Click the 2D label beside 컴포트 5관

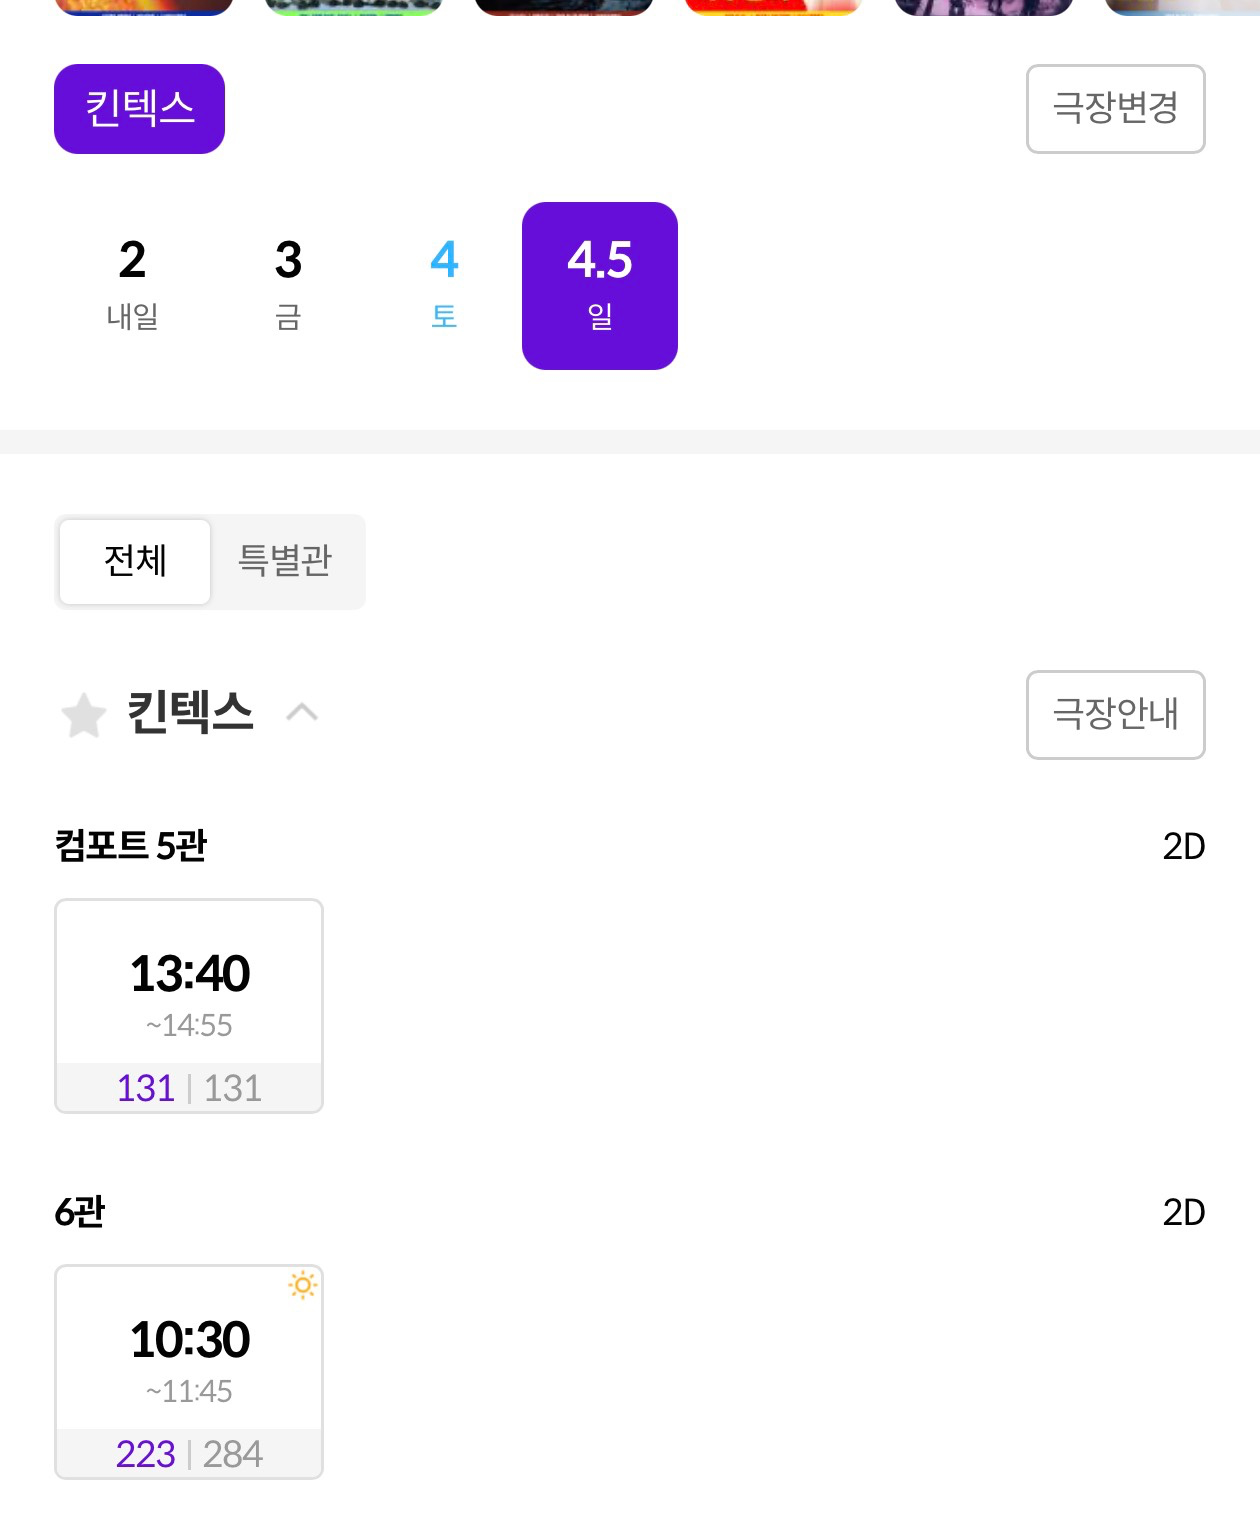point(1183,846)
